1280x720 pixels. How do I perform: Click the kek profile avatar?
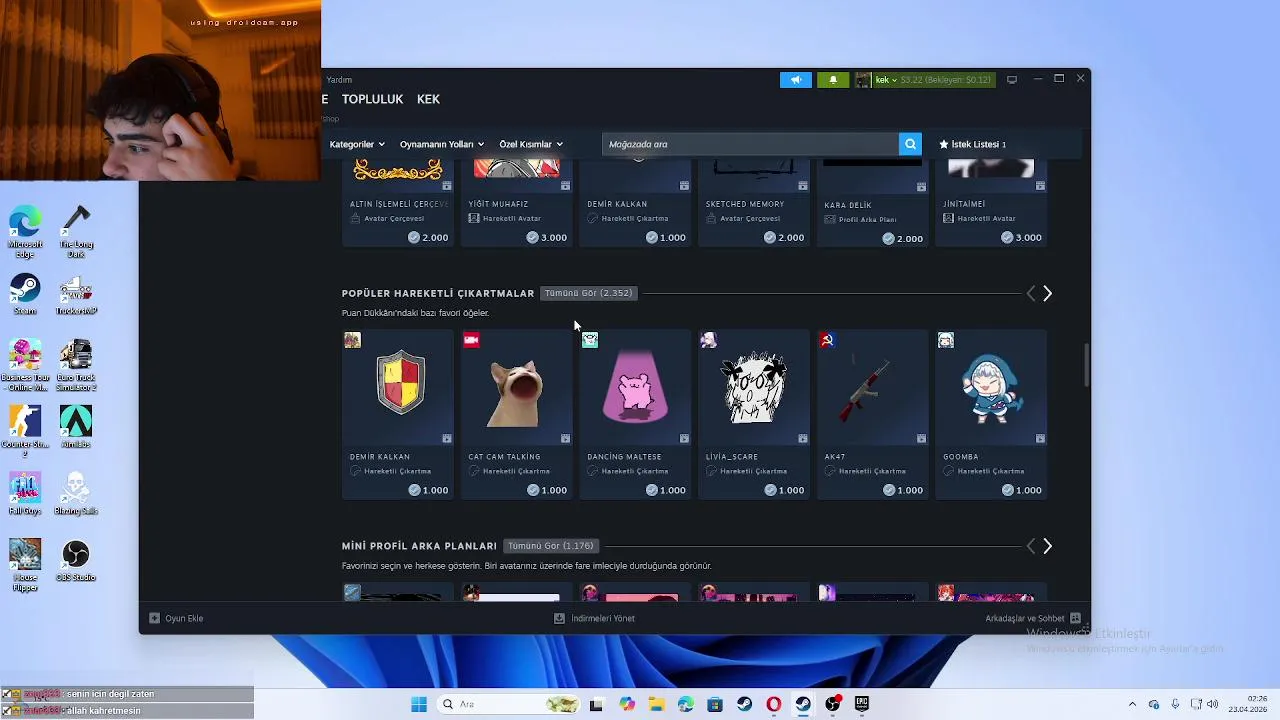tap(863, 80)
